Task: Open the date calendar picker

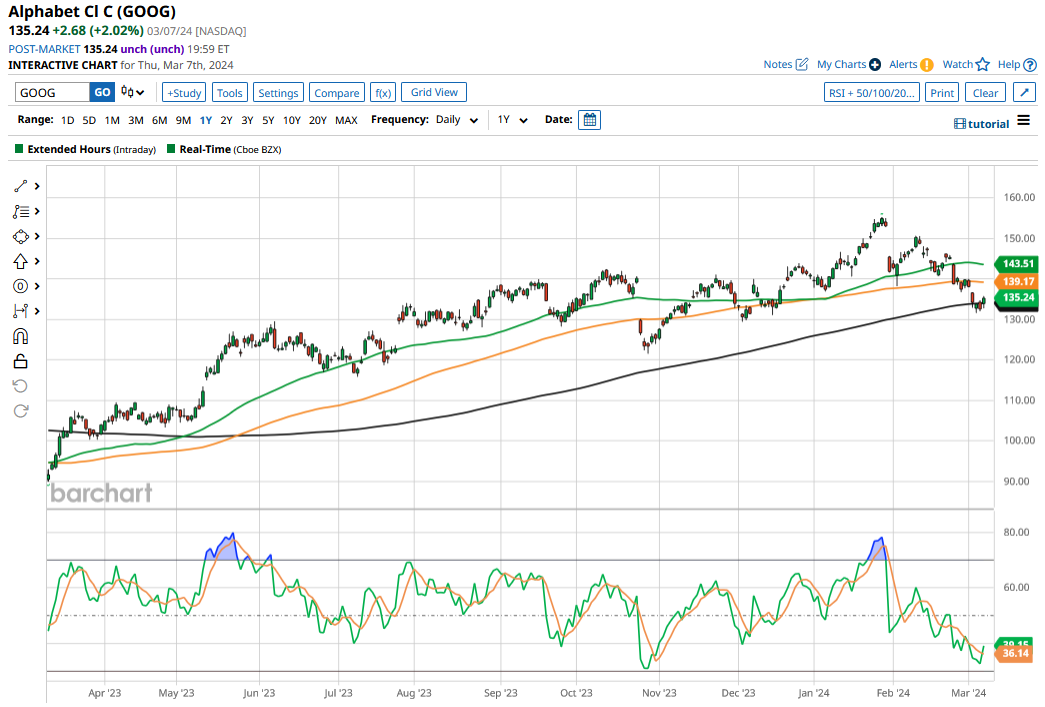Action: (x=590, y=120)
